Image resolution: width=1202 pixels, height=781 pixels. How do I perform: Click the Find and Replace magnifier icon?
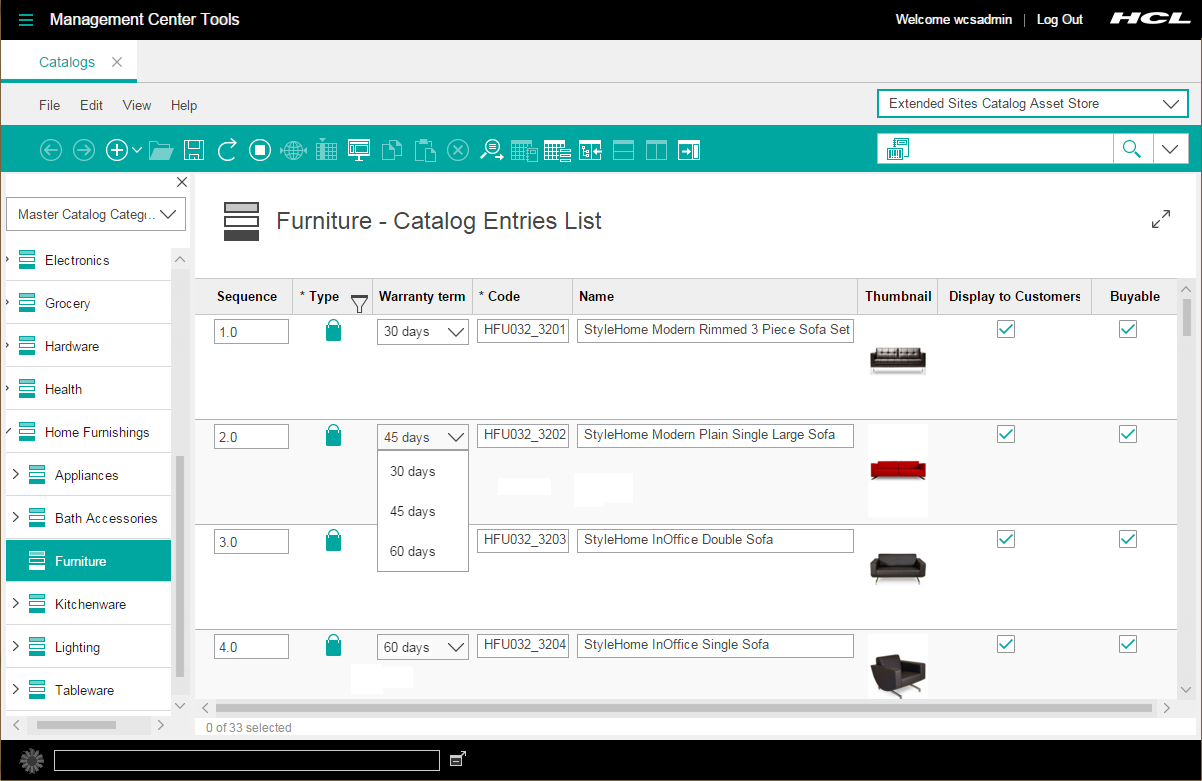click(x=491, y=150)
